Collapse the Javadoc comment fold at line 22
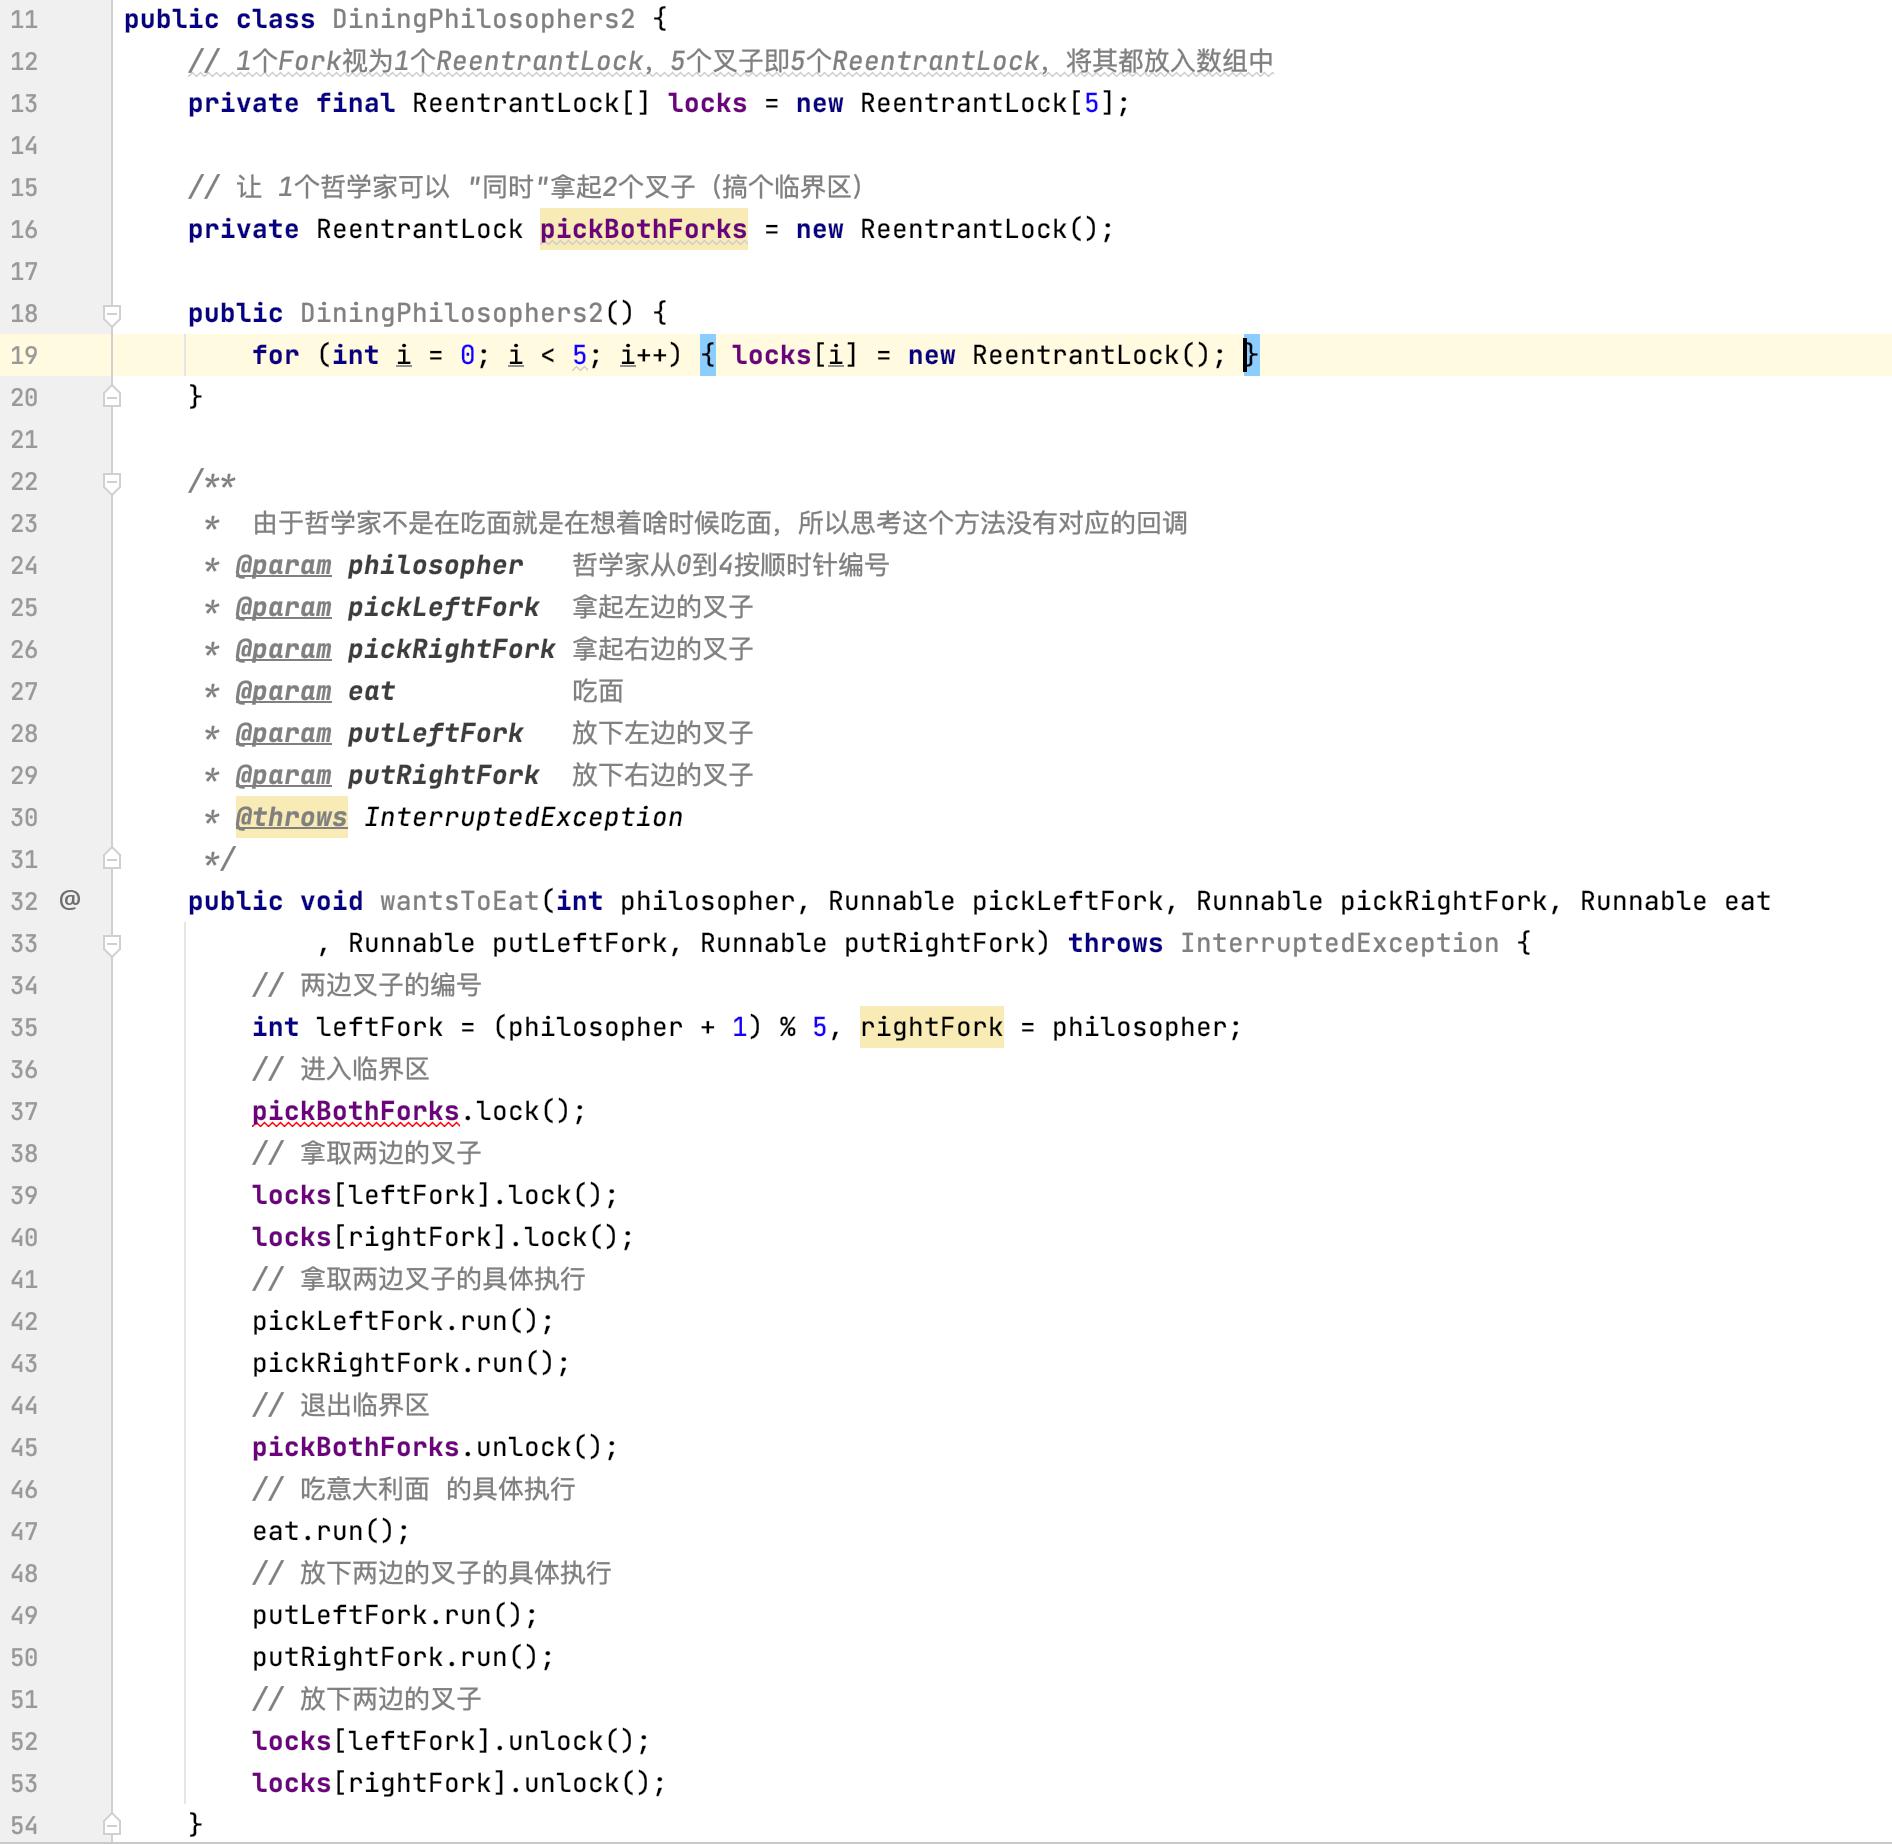Image resolution: width=1892 pixels, height=1844 pixels. (x=112, y=482)
